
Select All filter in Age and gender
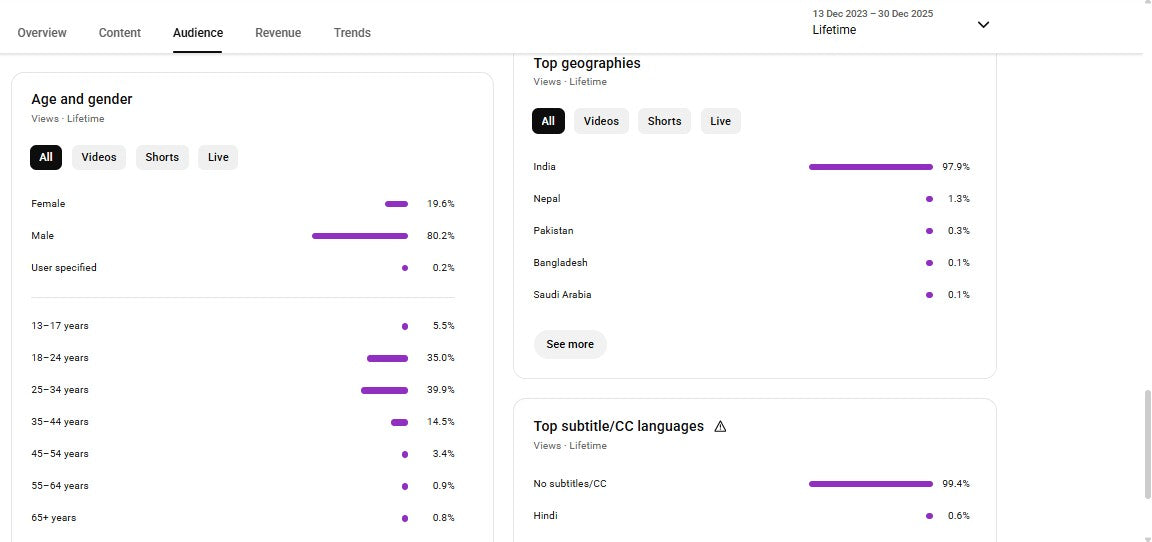46,157
